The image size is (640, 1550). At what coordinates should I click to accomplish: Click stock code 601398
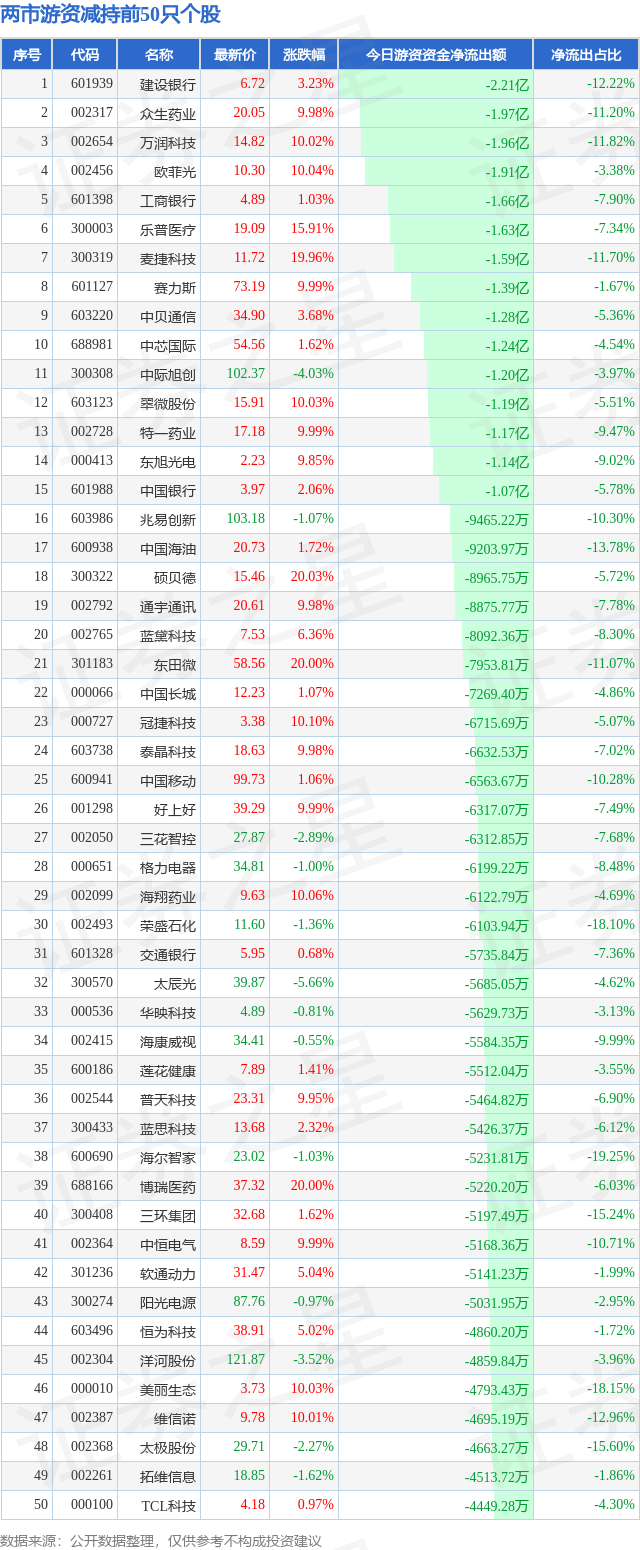click(92, 201)
